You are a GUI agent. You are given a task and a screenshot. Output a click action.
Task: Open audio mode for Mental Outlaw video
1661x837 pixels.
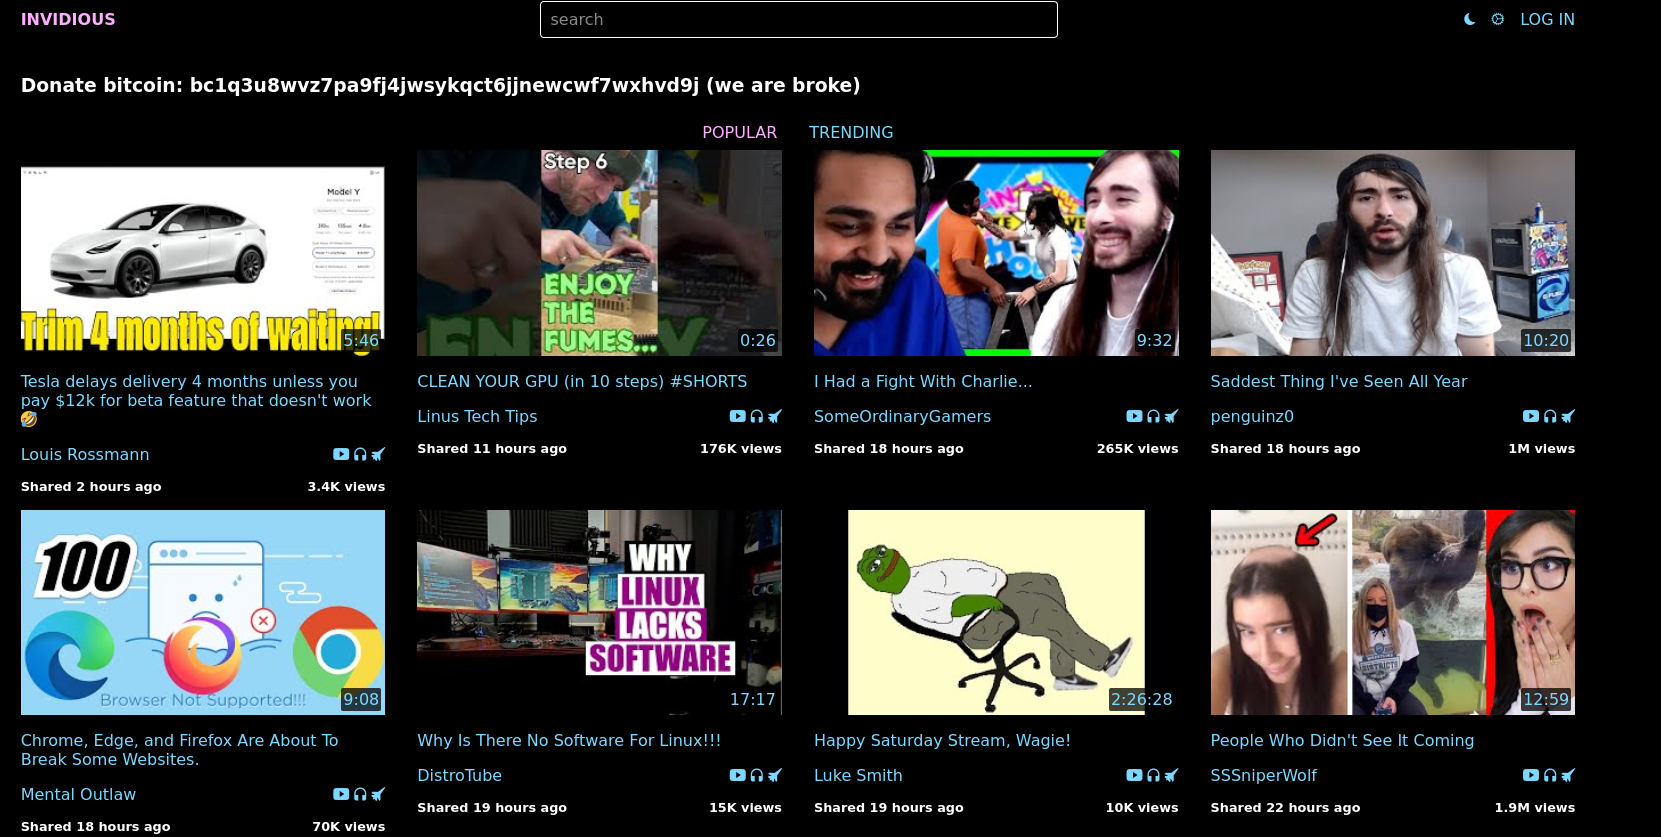tap(360, 794)
